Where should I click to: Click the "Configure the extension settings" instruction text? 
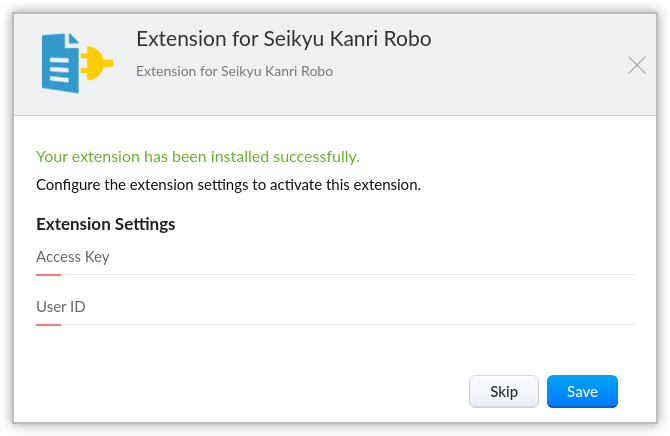(228, 185)
